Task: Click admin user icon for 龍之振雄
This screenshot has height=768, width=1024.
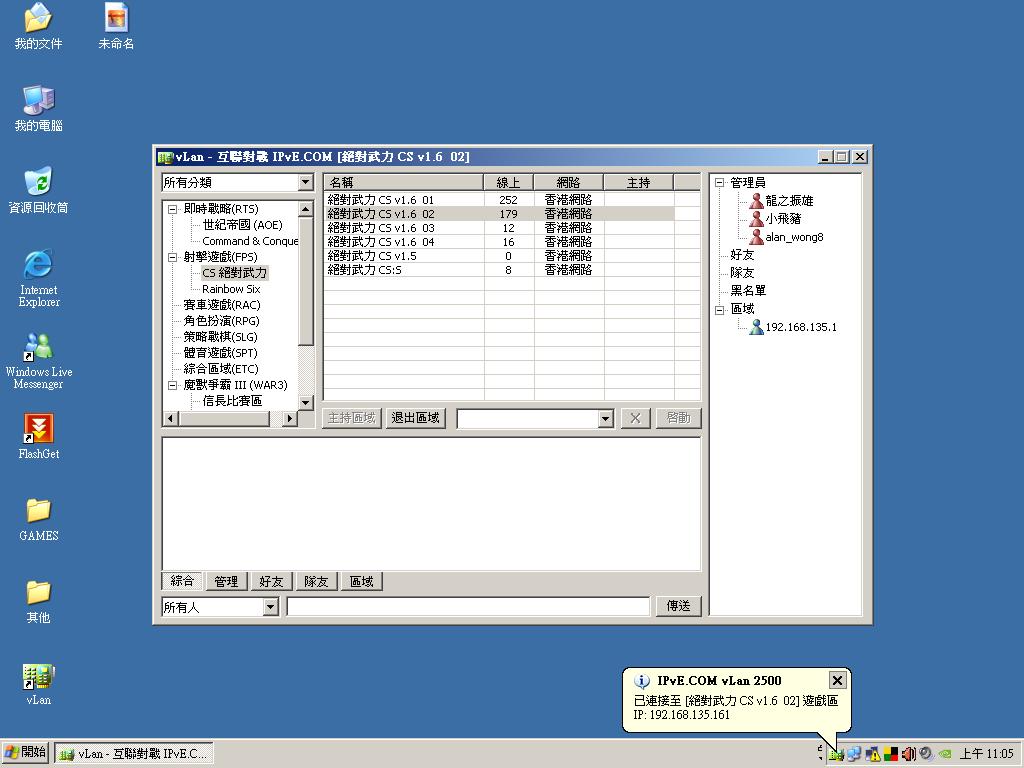Action: [x=757, y=200]
